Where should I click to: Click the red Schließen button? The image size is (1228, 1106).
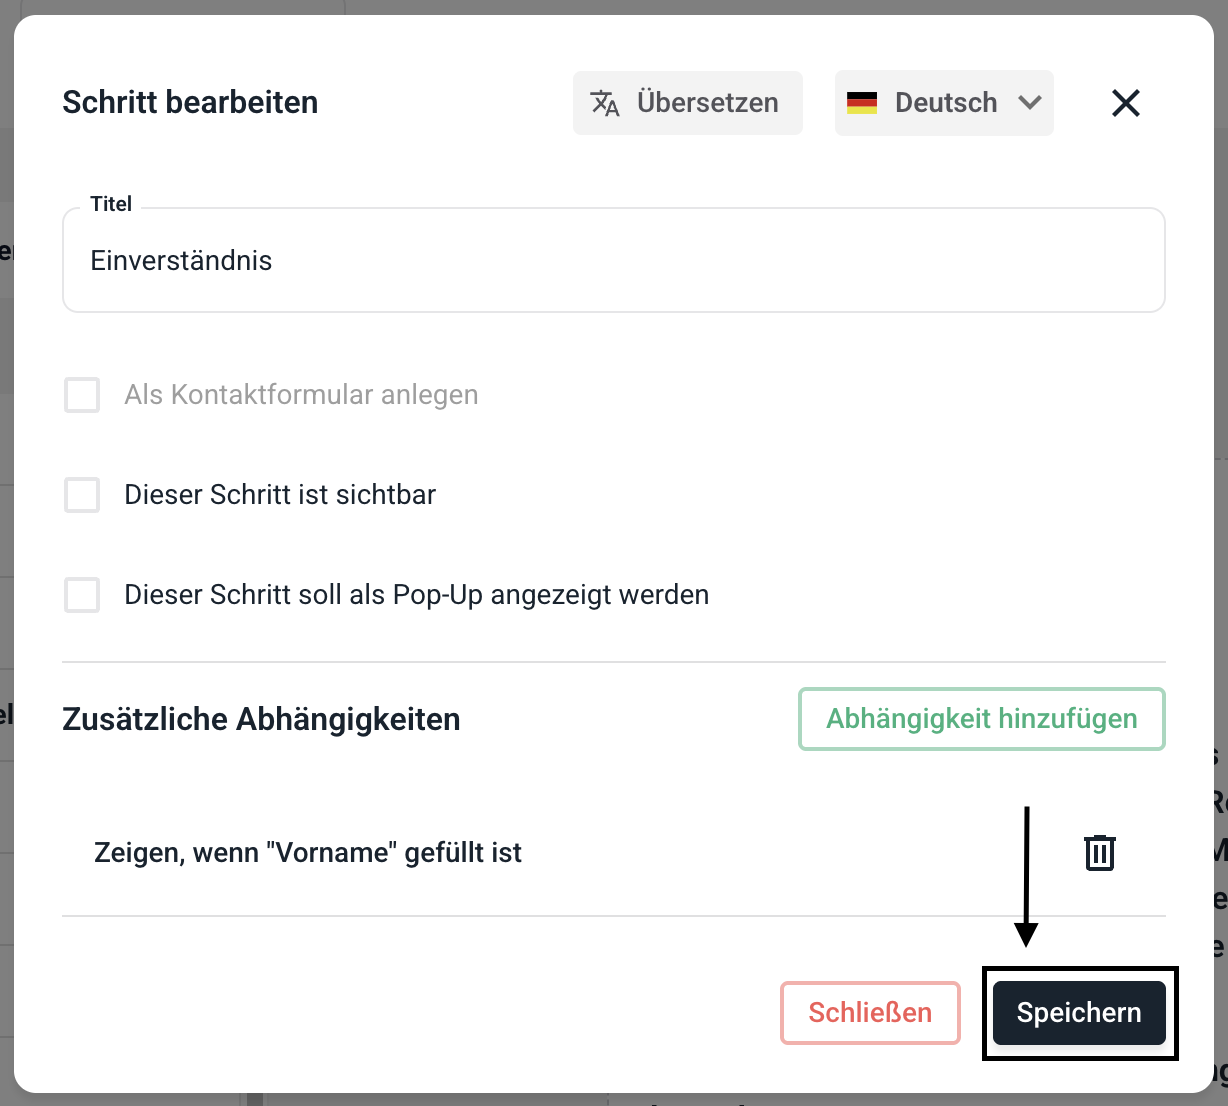pos(870,1013)
